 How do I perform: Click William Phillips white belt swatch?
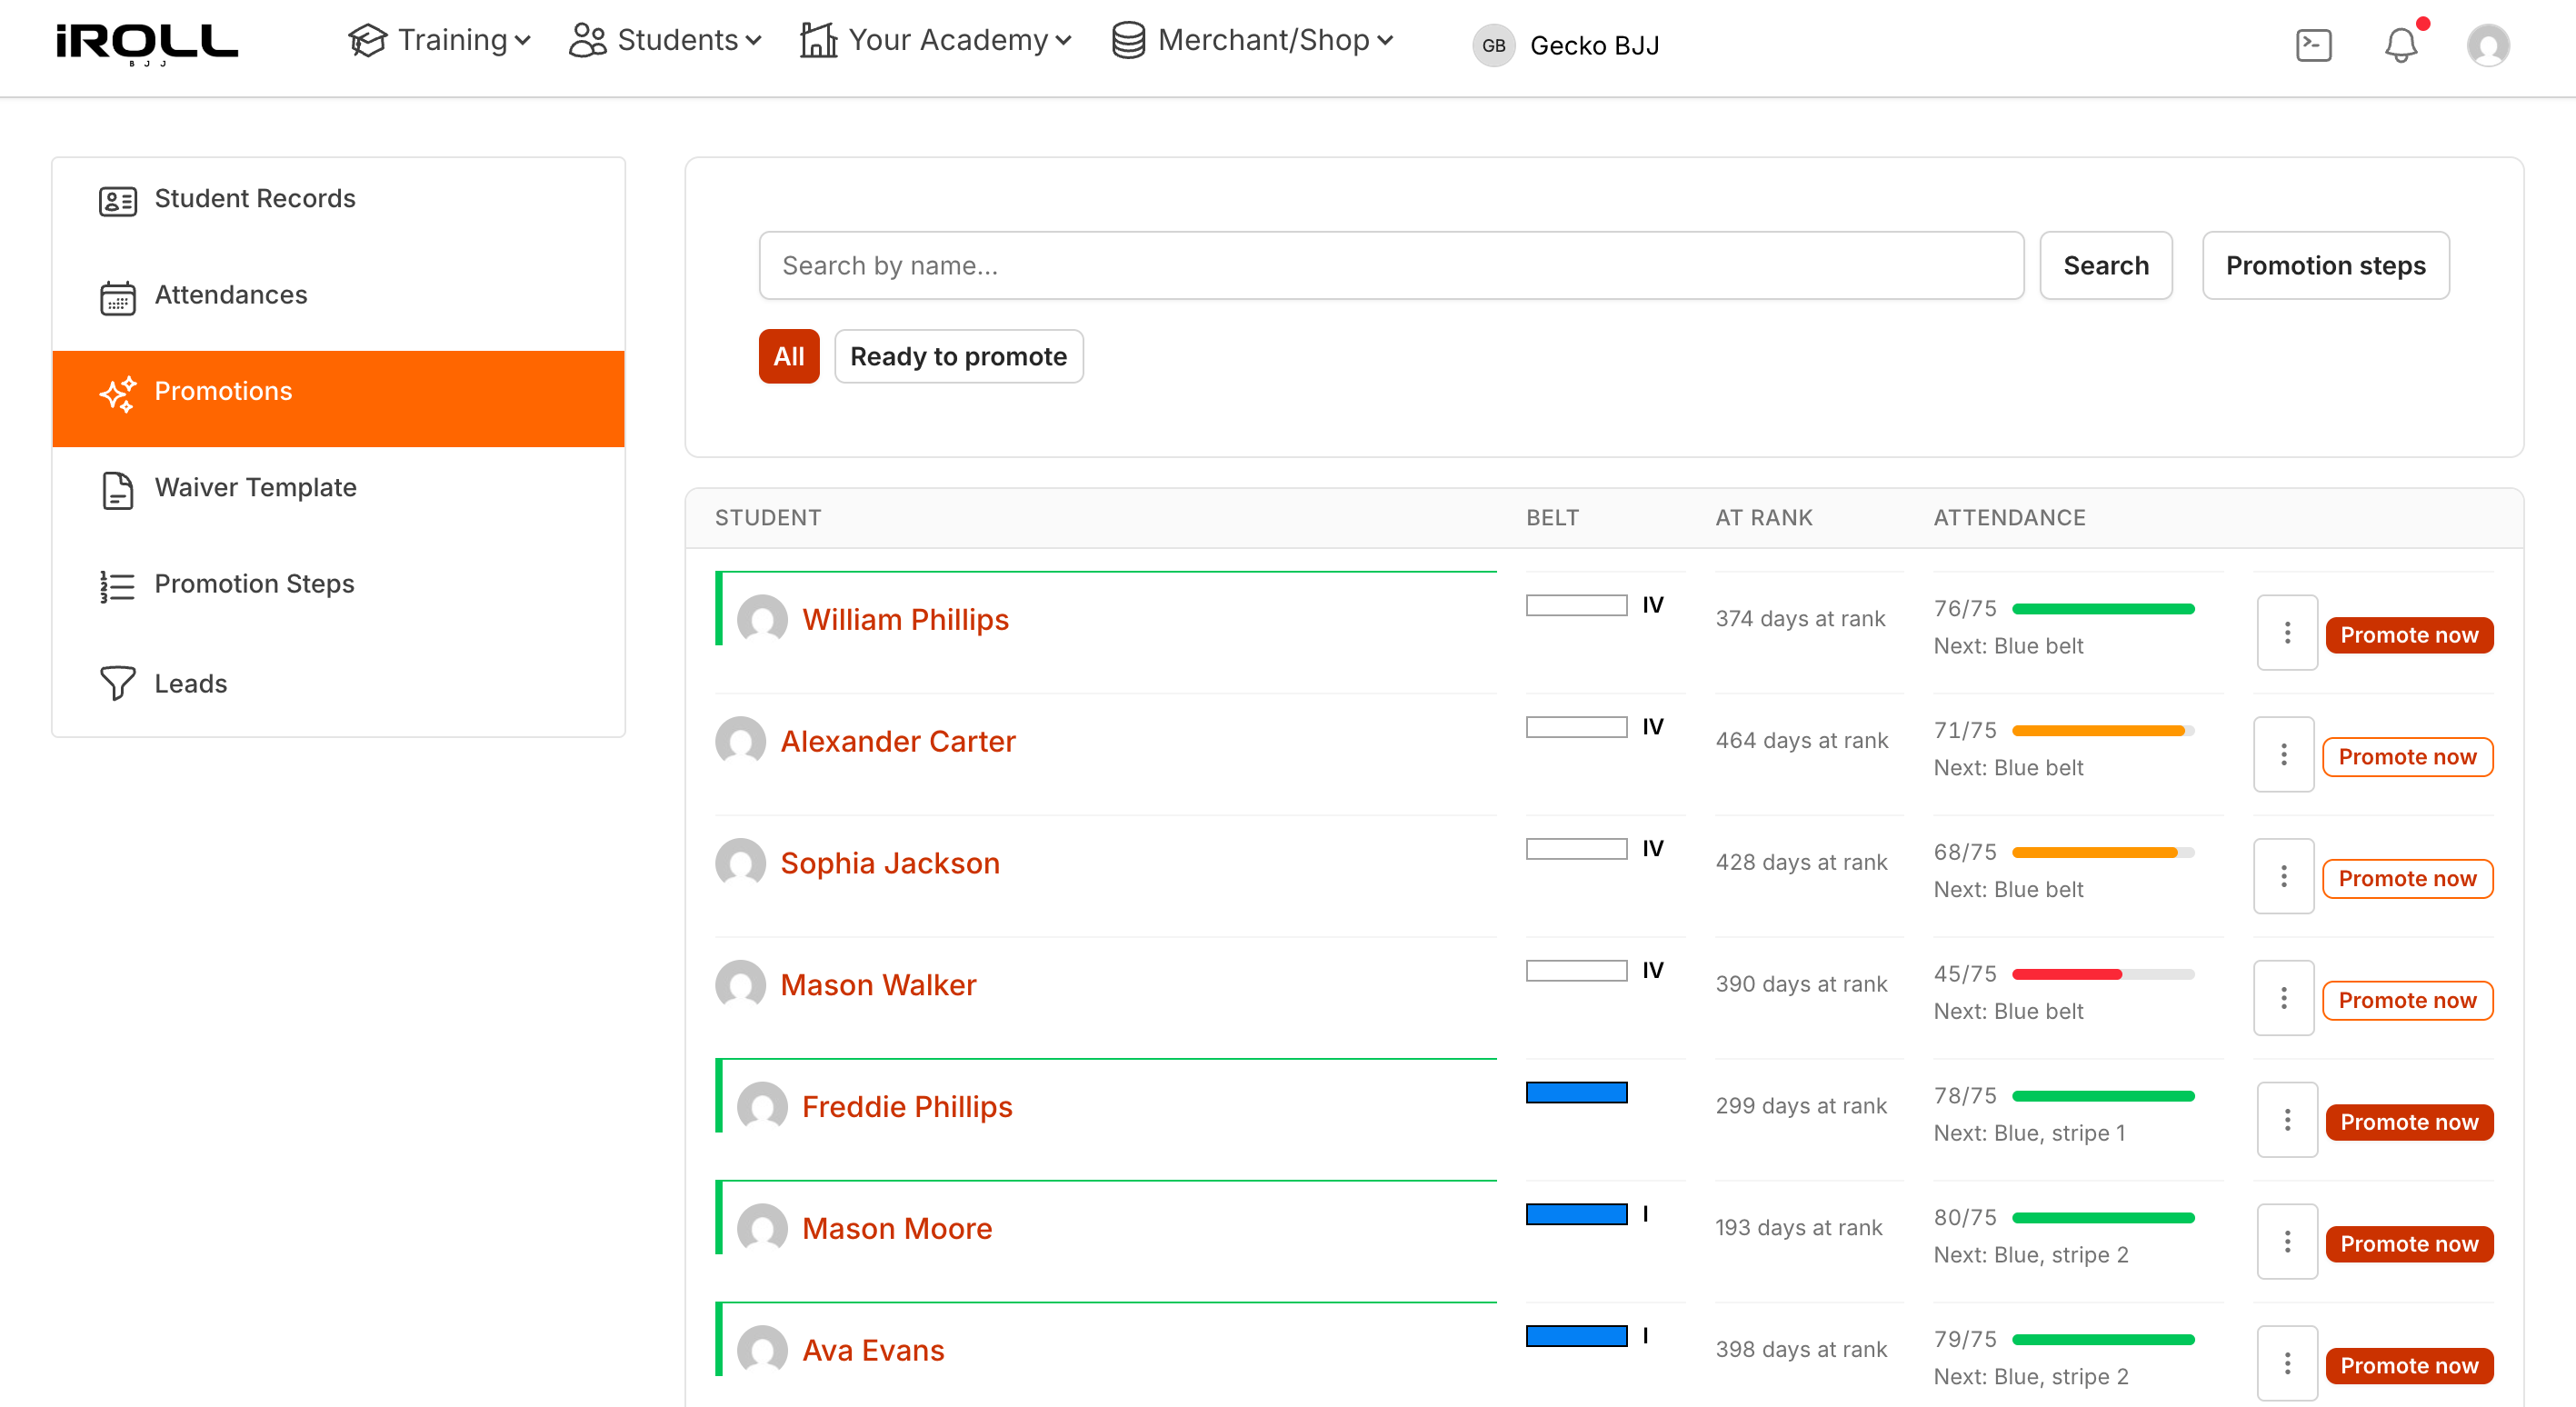[1576, 606]
